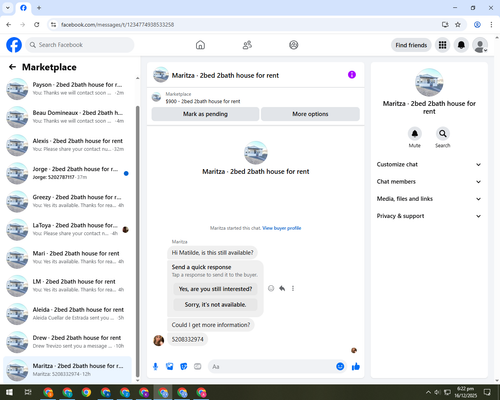Expand Privacy & support section

tap(429, 216)
